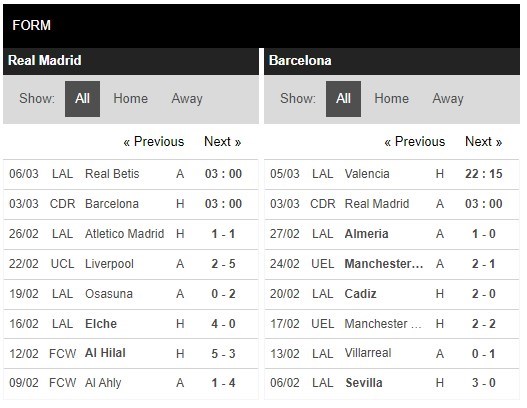Go to Previous Barcelona results
The image size is (527, 408).
(x=414, y=141)
